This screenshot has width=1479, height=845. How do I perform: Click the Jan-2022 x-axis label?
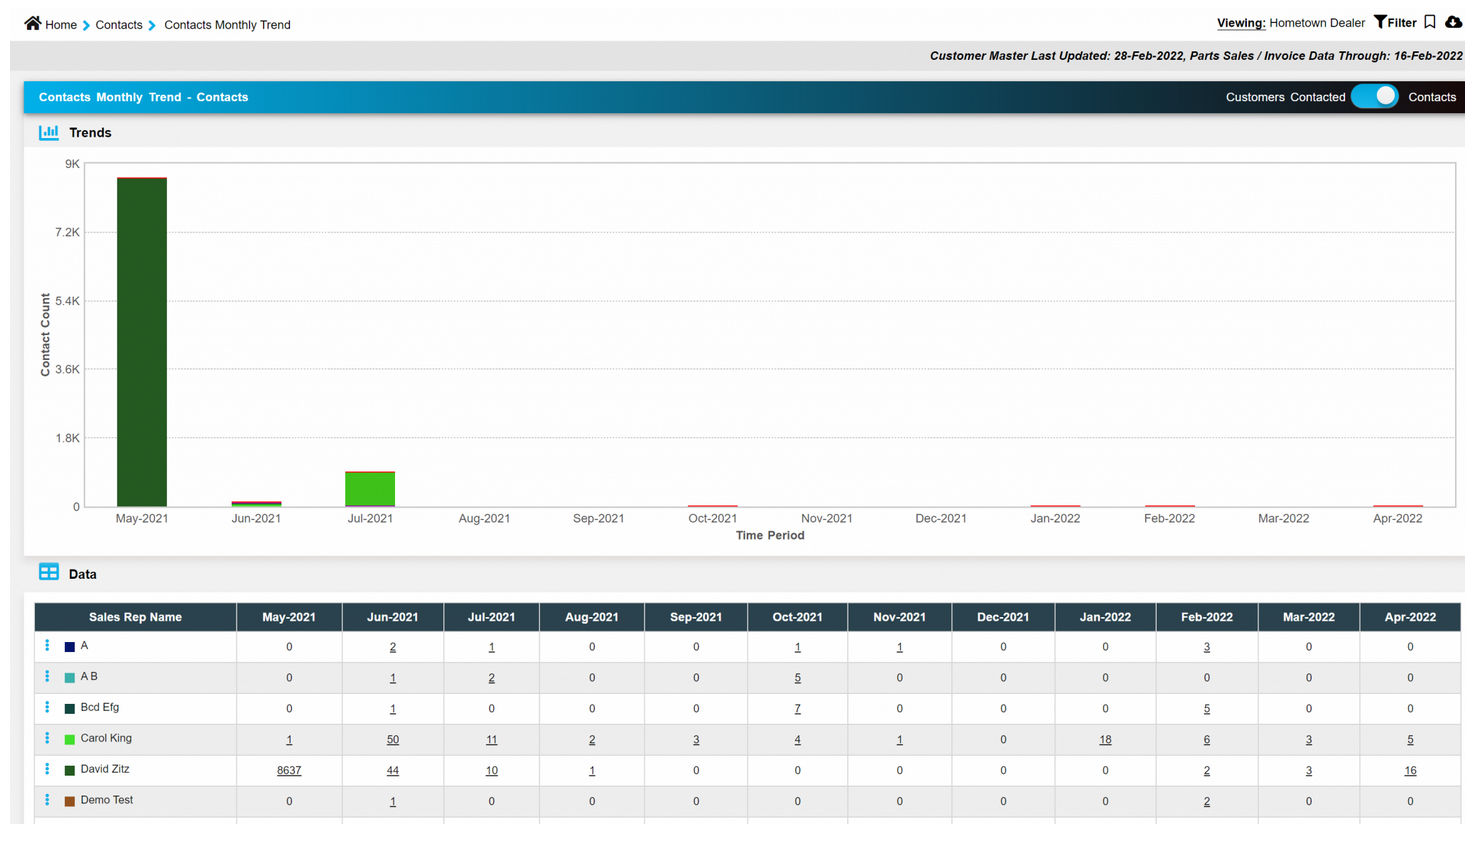(1055, 518)
